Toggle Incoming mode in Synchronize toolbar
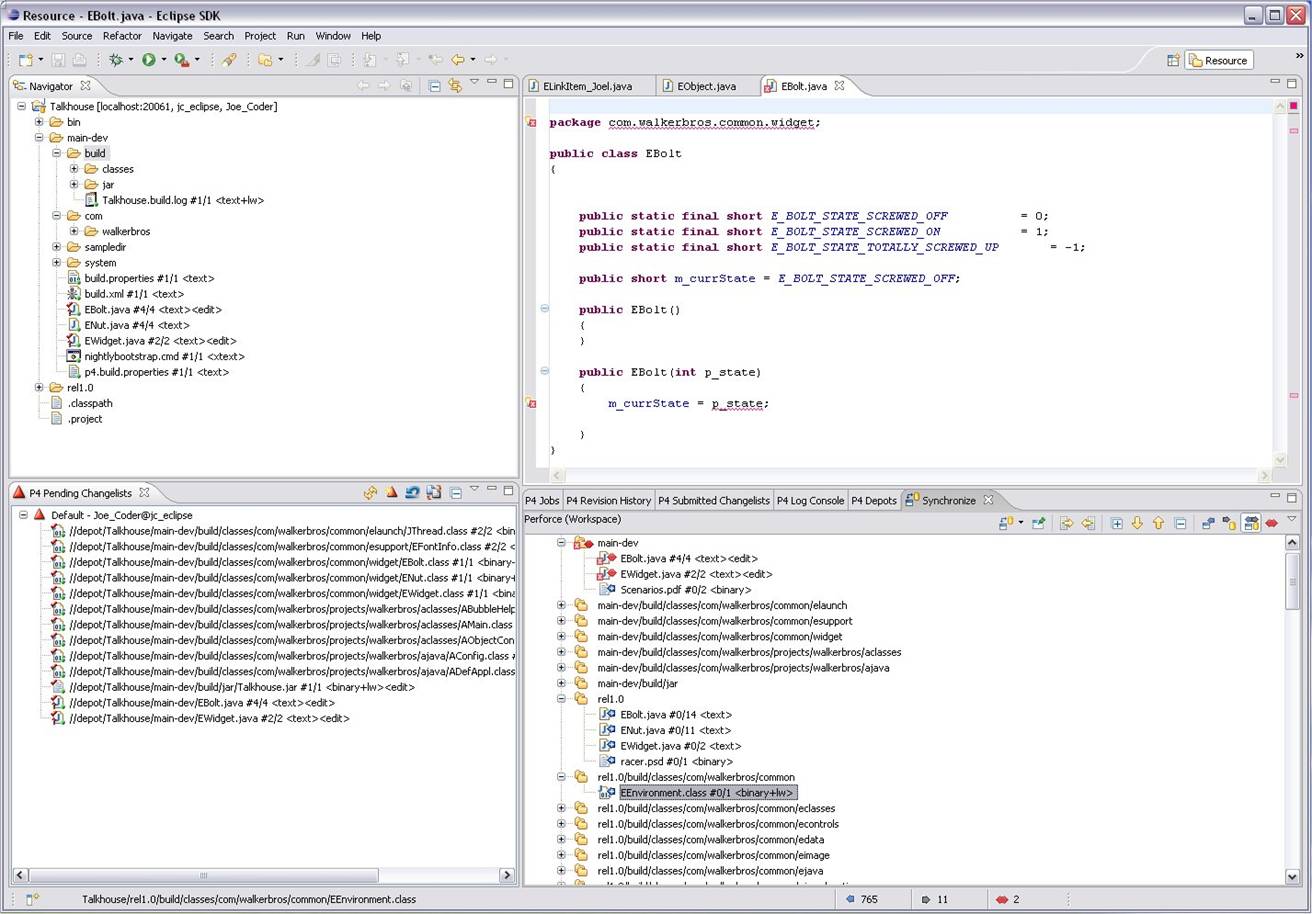Image resolution: width=1312 pixels, height=914 pixels. pos(1208,523)
